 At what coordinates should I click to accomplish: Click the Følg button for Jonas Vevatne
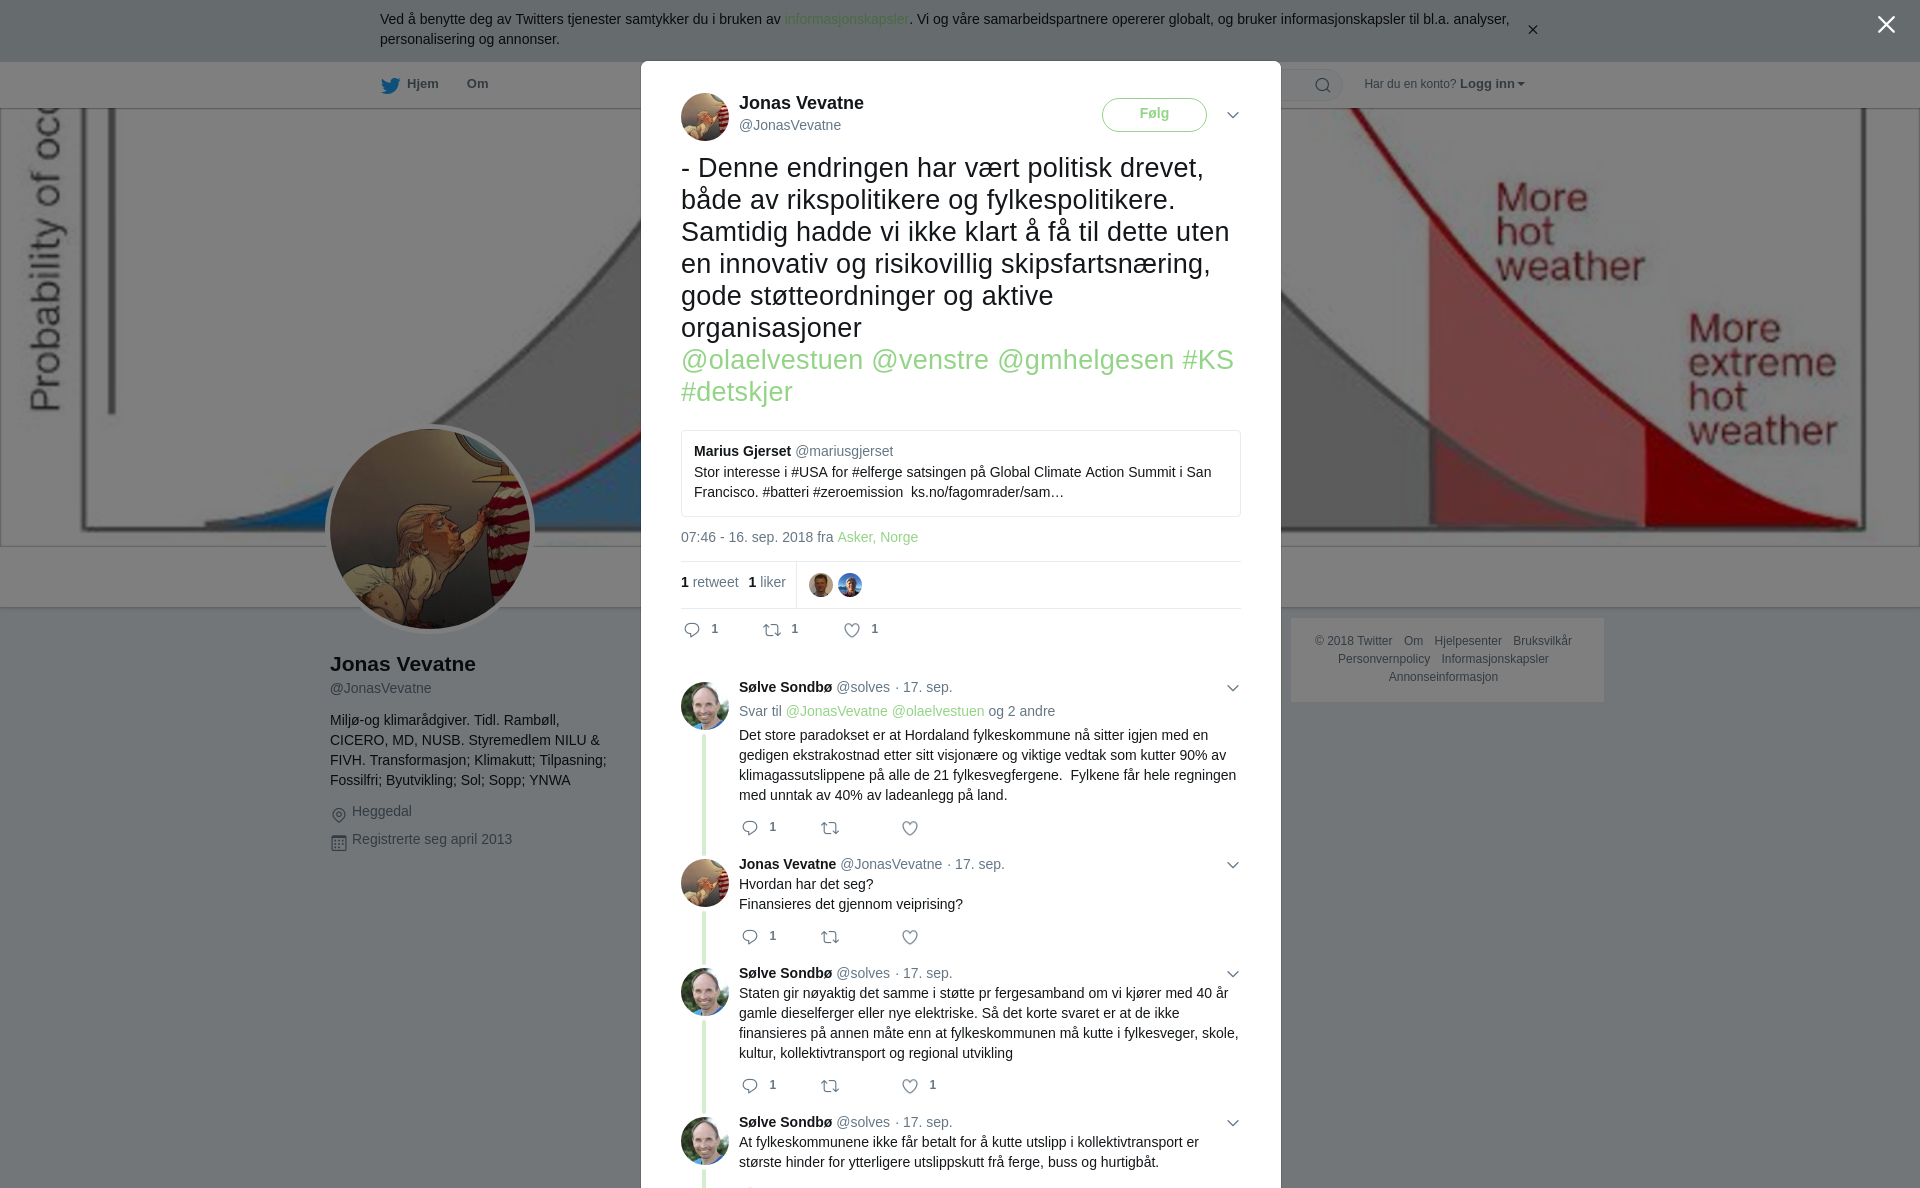pos(1154,114)
